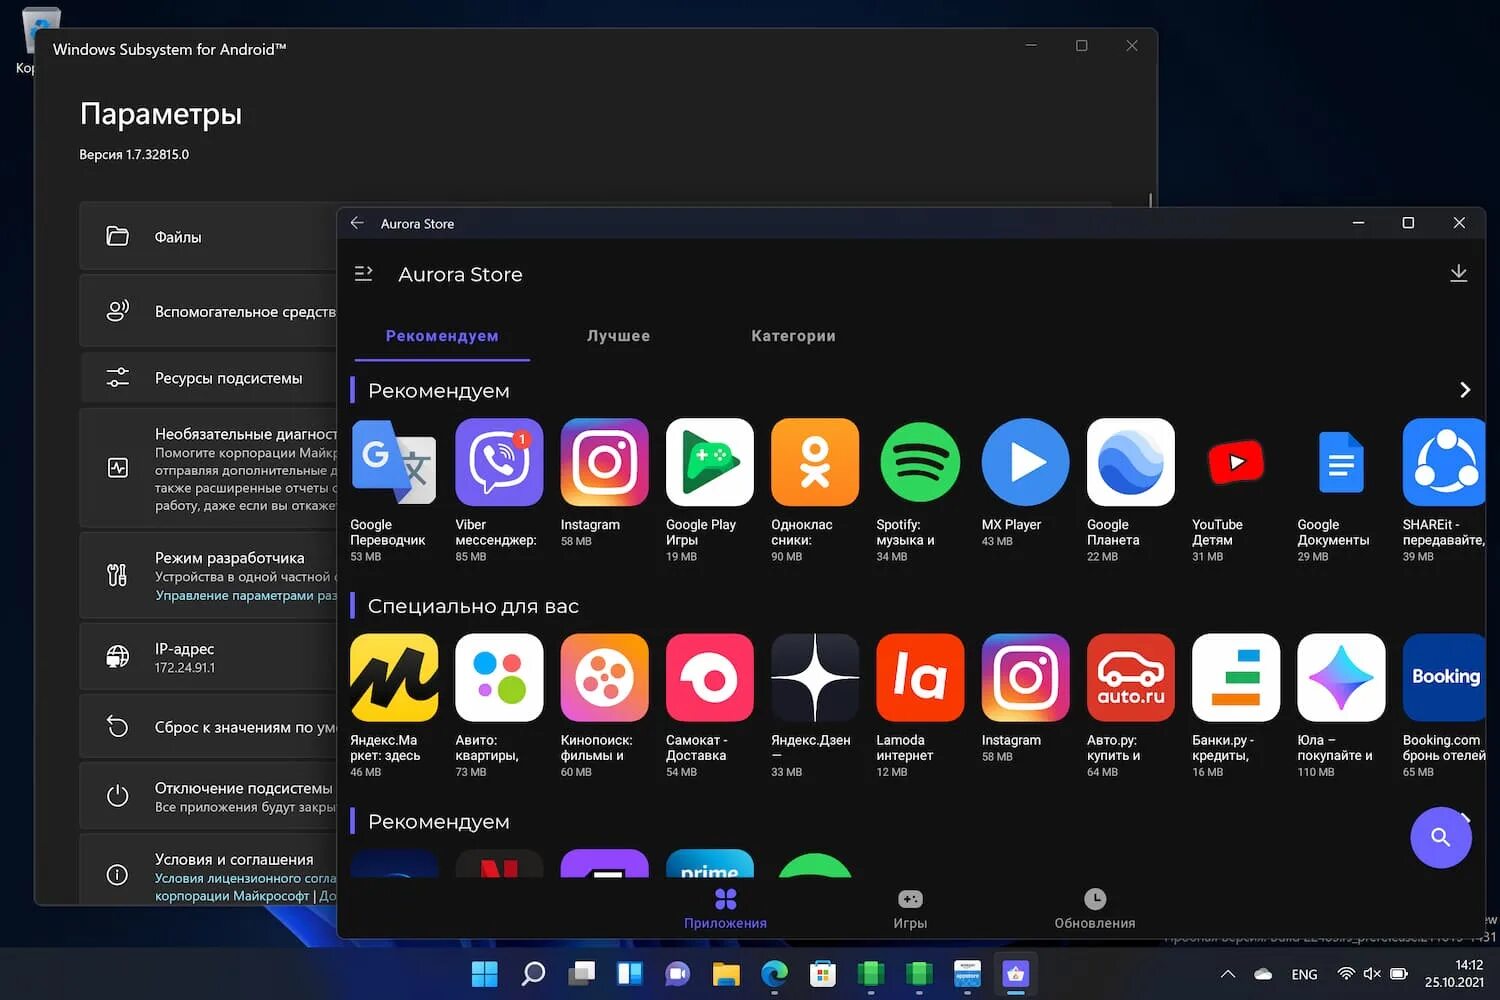Open Widgets from the taskbar
1500x1000 pixels.
point(629,973)
